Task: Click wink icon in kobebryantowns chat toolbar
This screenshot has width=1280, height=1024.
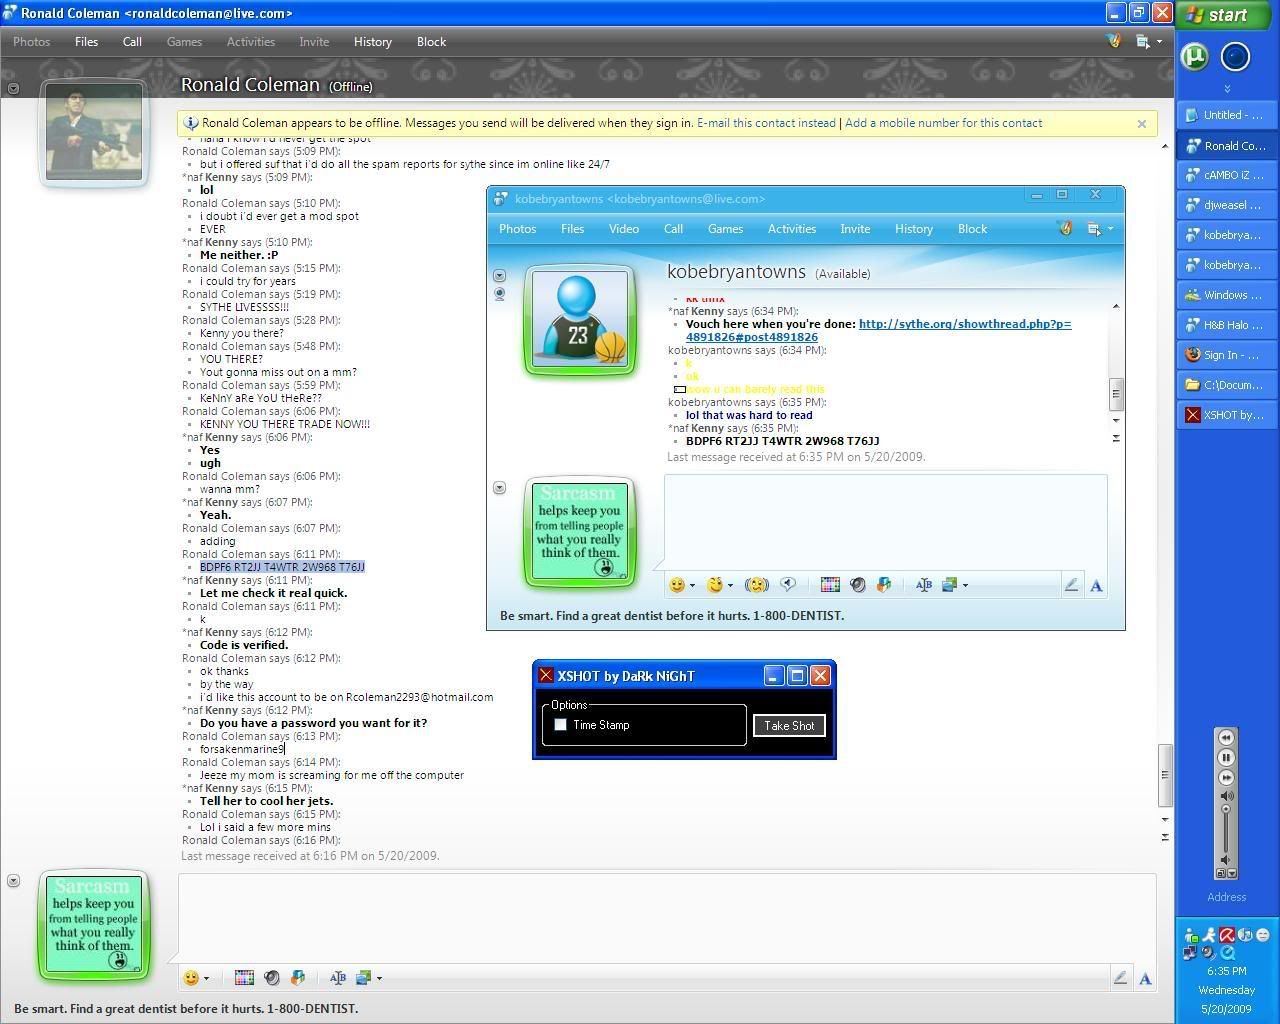Action: pos(715,585)
